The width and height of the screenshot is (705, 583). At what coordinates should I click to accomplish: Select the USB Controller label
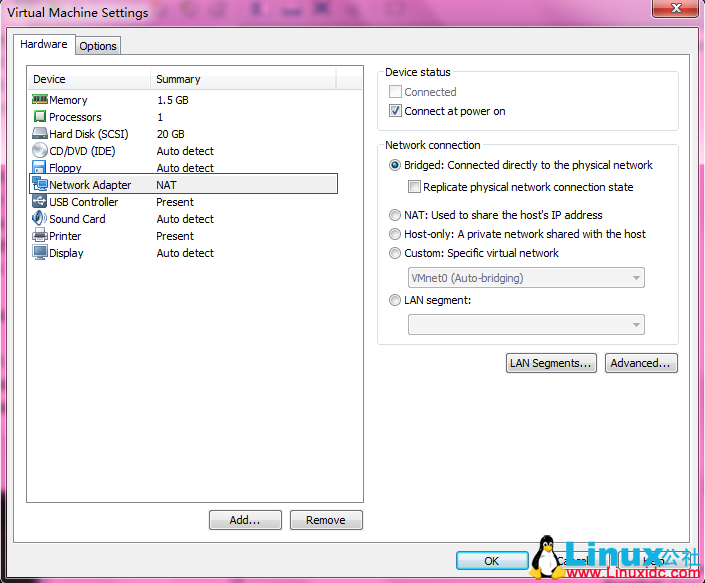pos(84,202)
